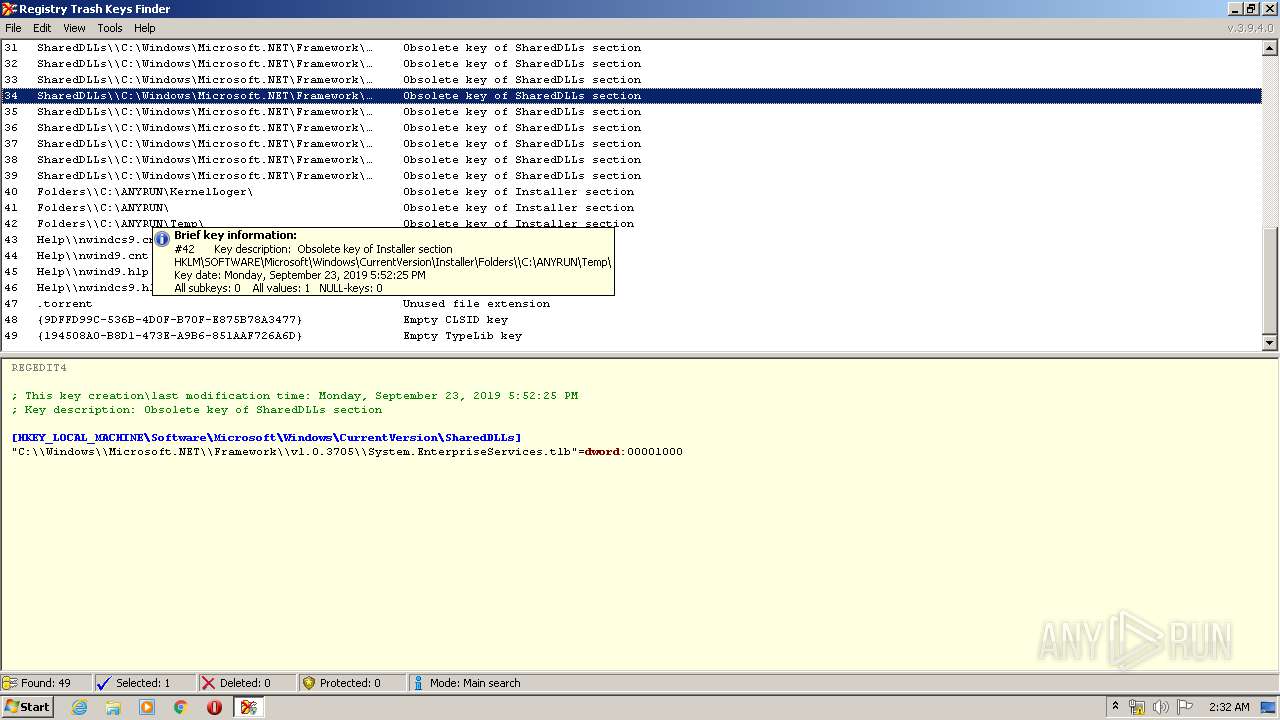Select row 36 SharedDLLs entry

[631, 128]
